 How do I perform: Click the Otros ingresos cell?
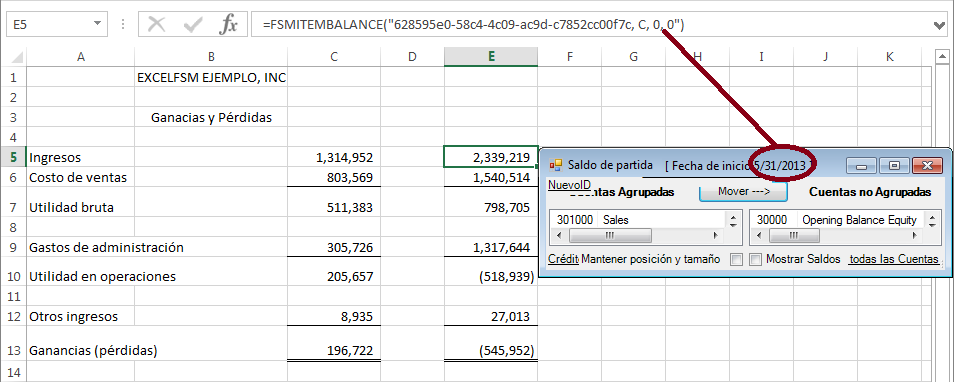[x=80, y=316]
